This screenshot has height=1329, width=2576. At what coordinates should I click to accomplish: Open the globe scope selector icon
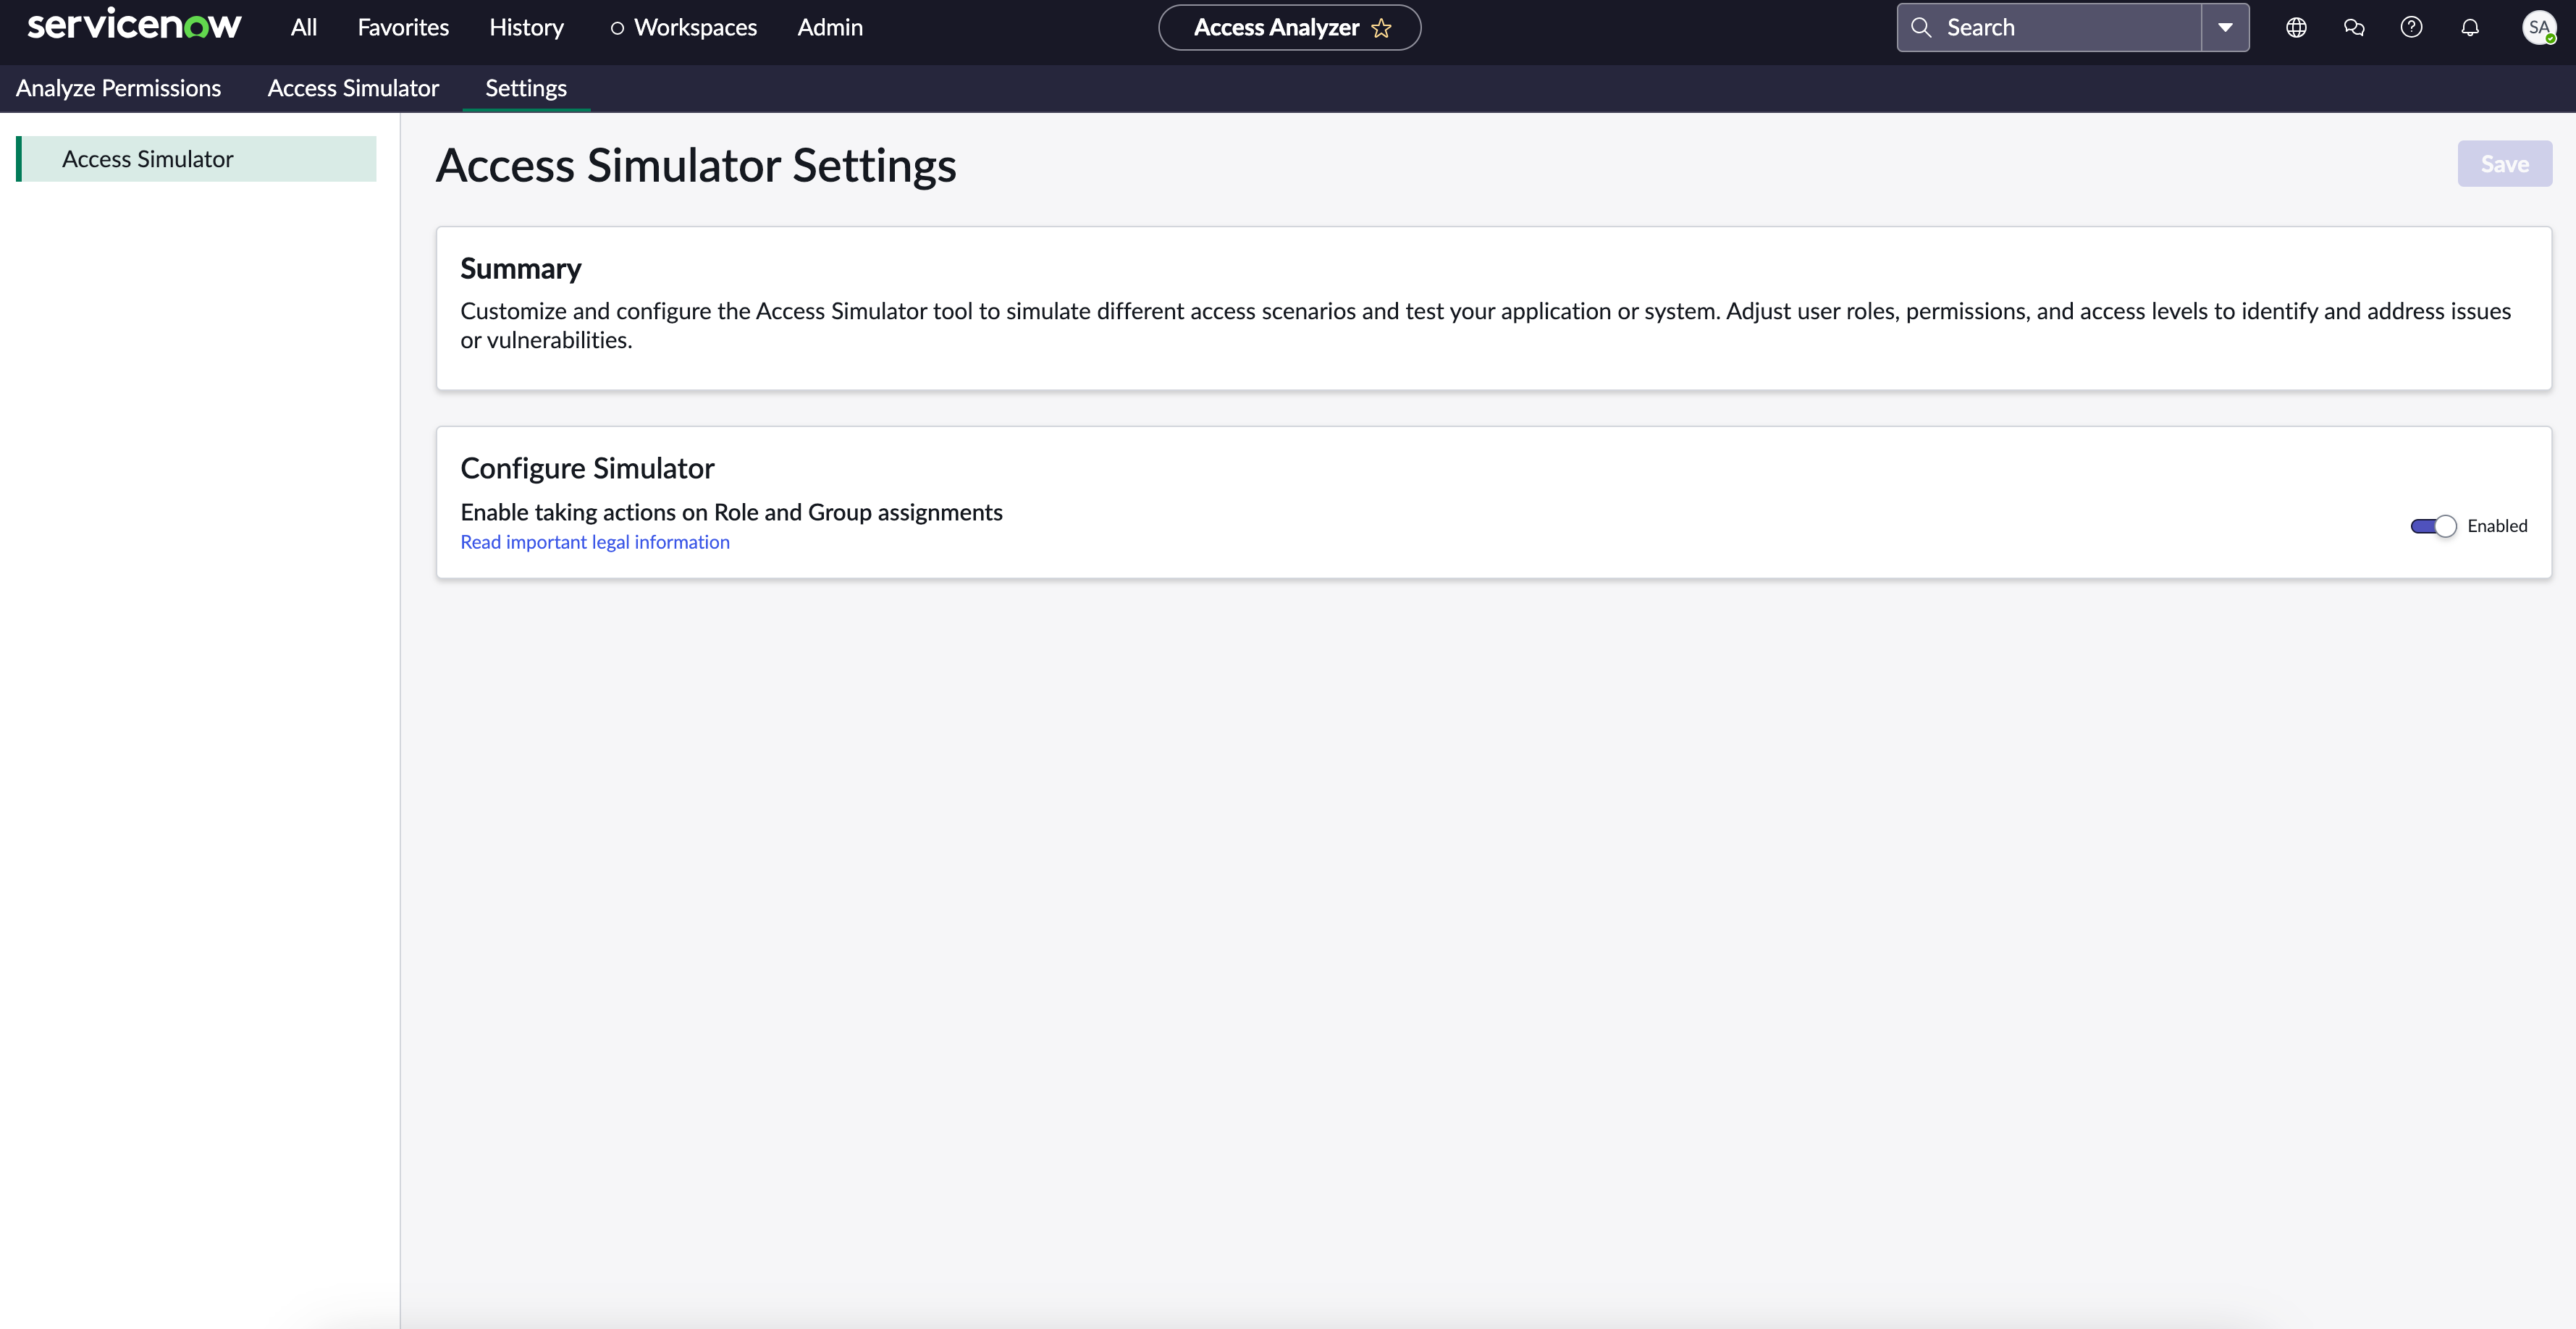click(2296, 27)
